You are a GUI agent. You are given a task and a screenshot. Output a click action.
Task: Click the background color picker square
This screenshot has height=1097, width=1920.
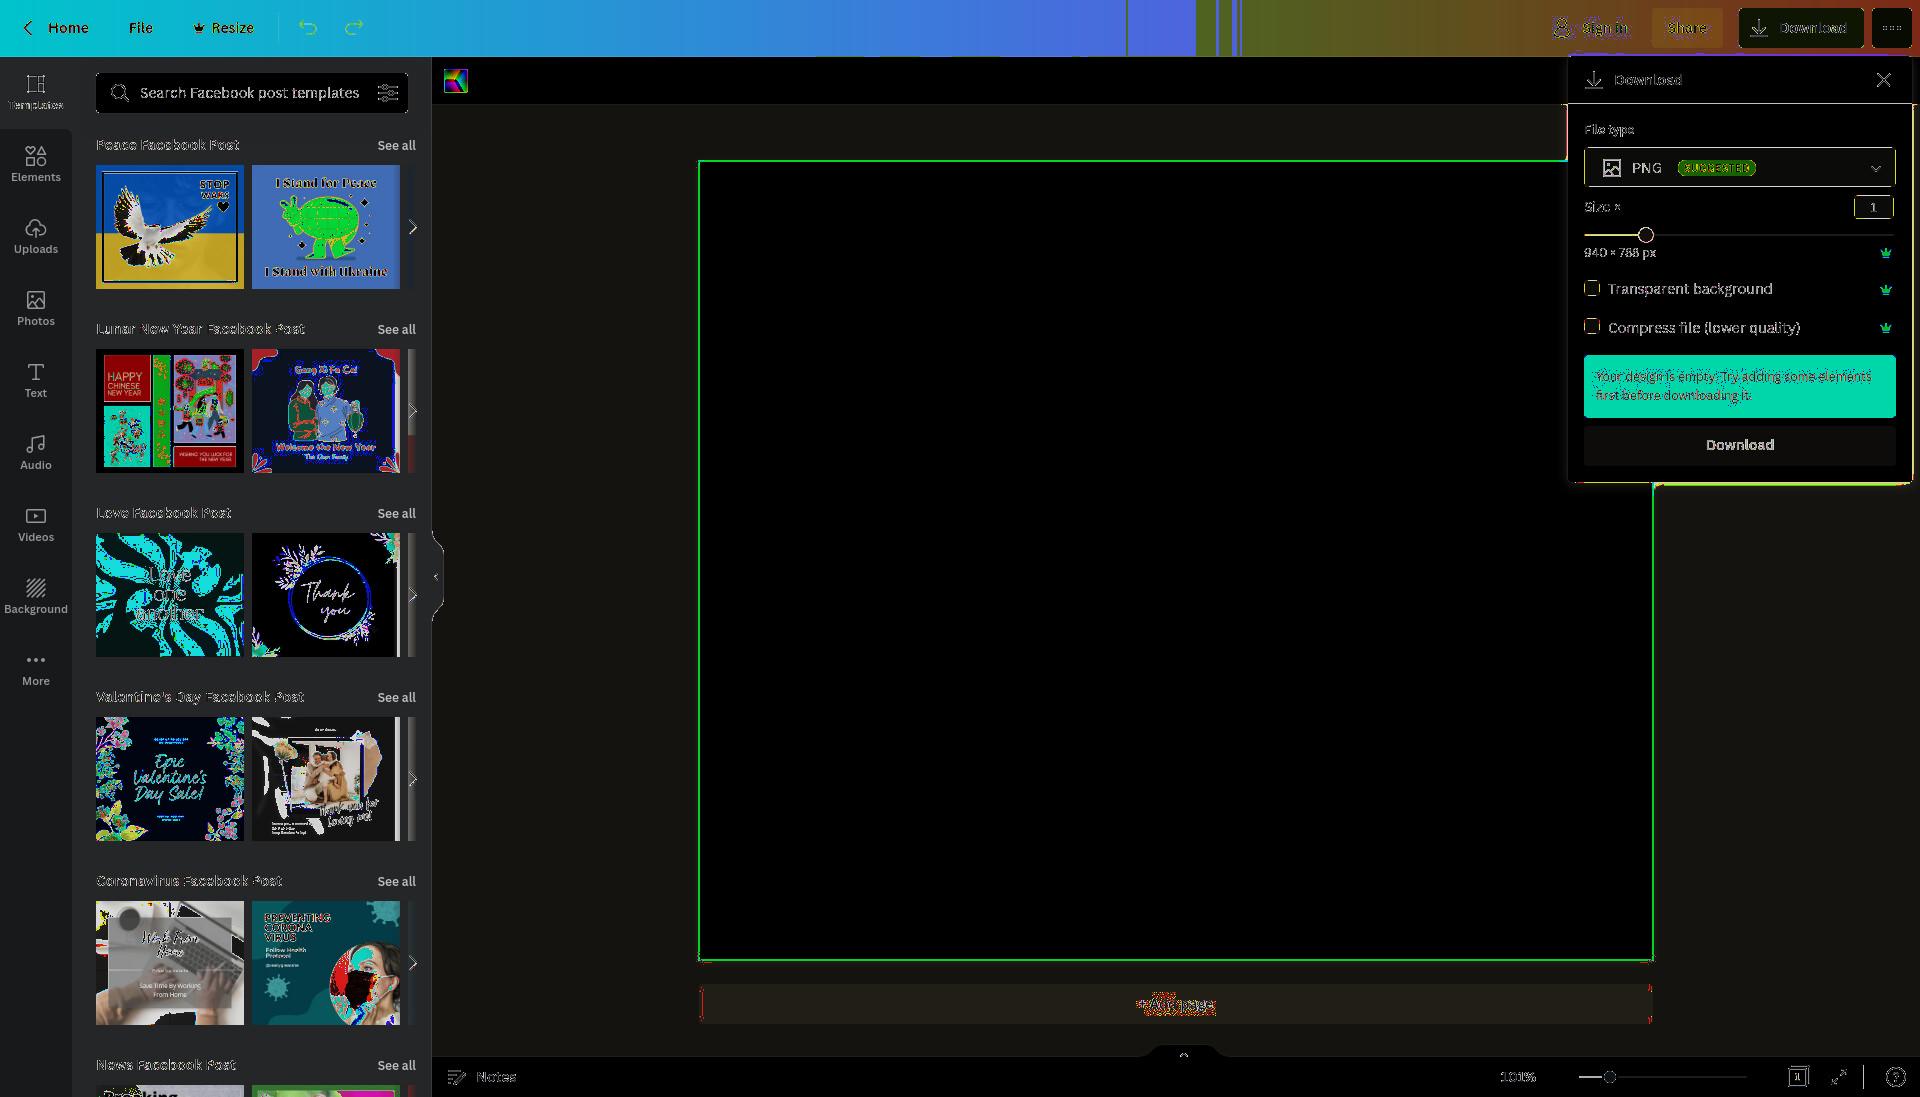[456, 81]
